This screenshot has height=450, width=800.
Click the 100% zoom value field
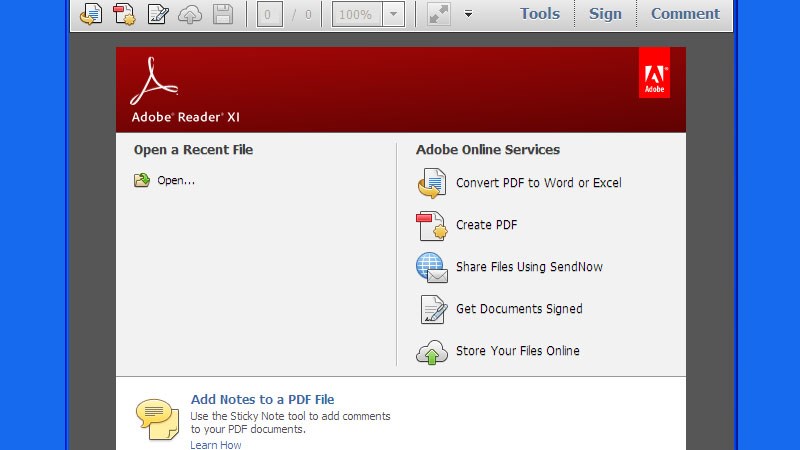tap(356, 14)
